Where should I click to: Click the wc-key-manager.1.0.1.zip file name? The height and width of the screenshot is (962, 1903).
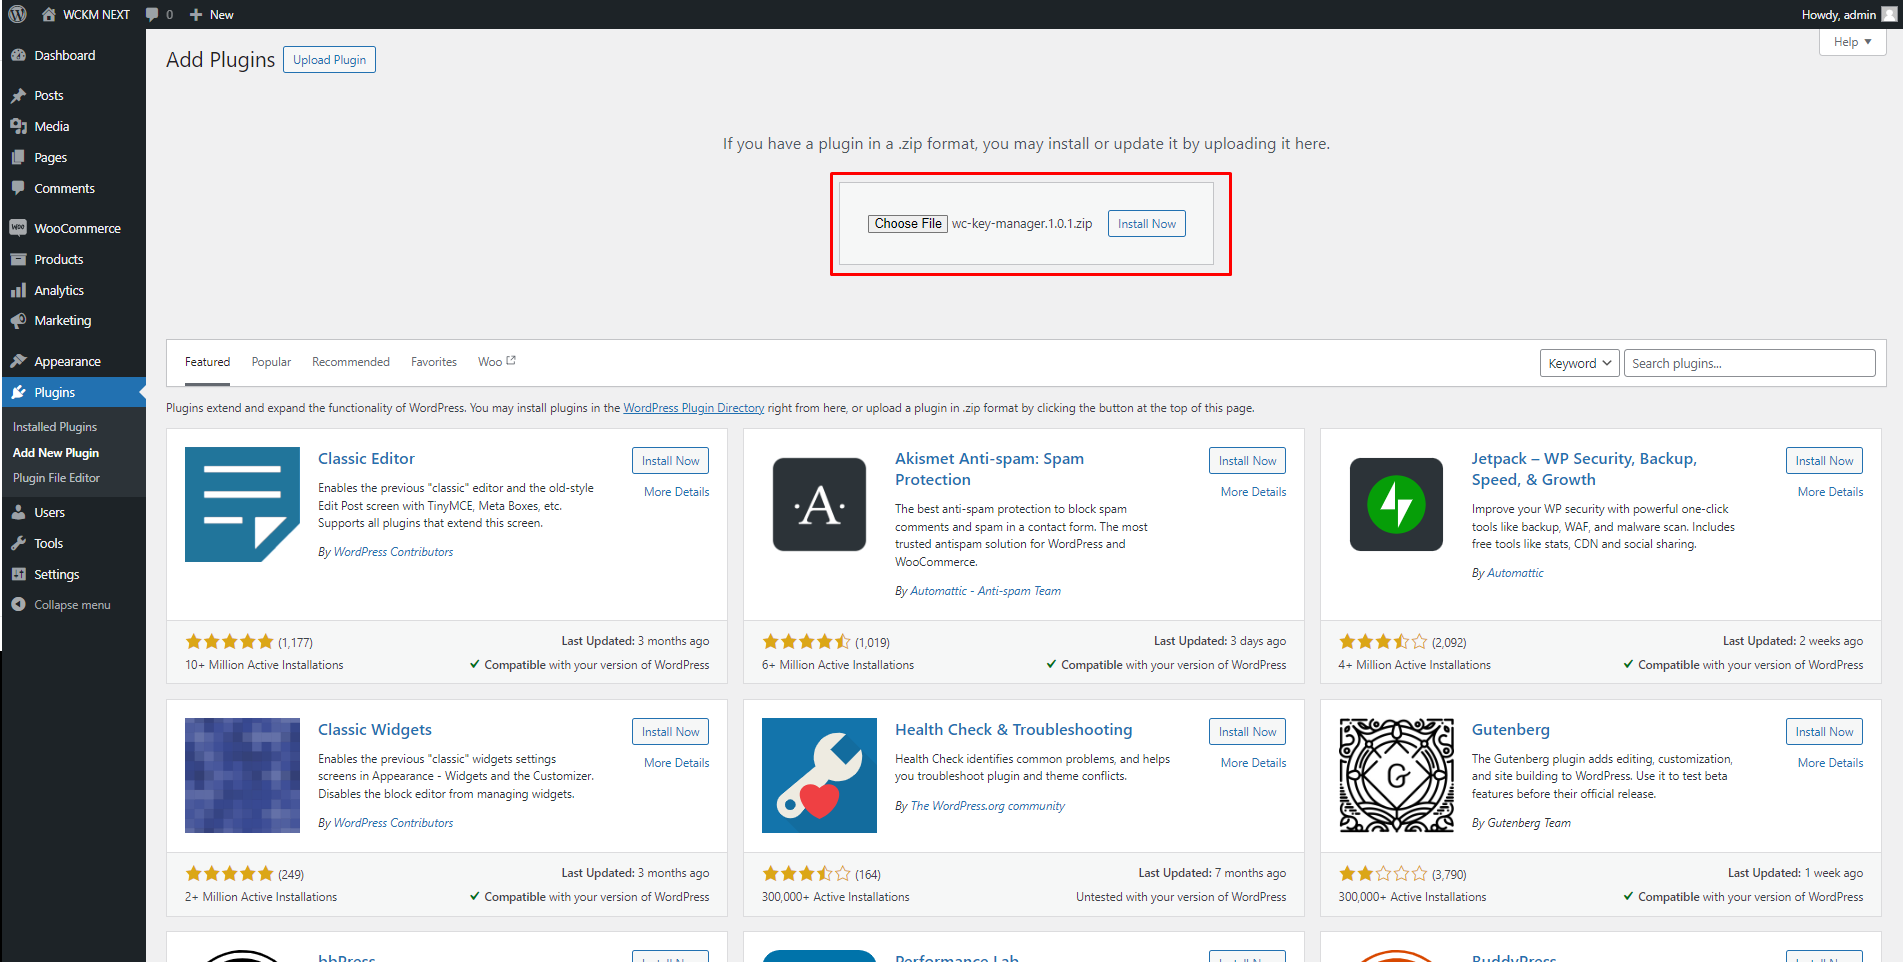pyautogui.click(x=1022, y=224)
